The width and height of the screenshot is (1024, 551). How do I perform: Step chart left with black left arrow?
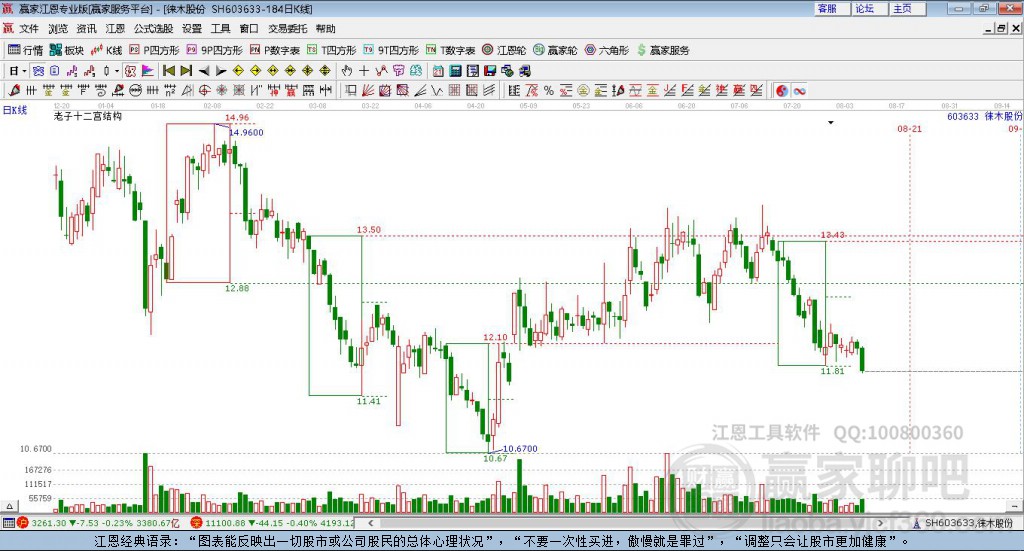click(204, 71)
